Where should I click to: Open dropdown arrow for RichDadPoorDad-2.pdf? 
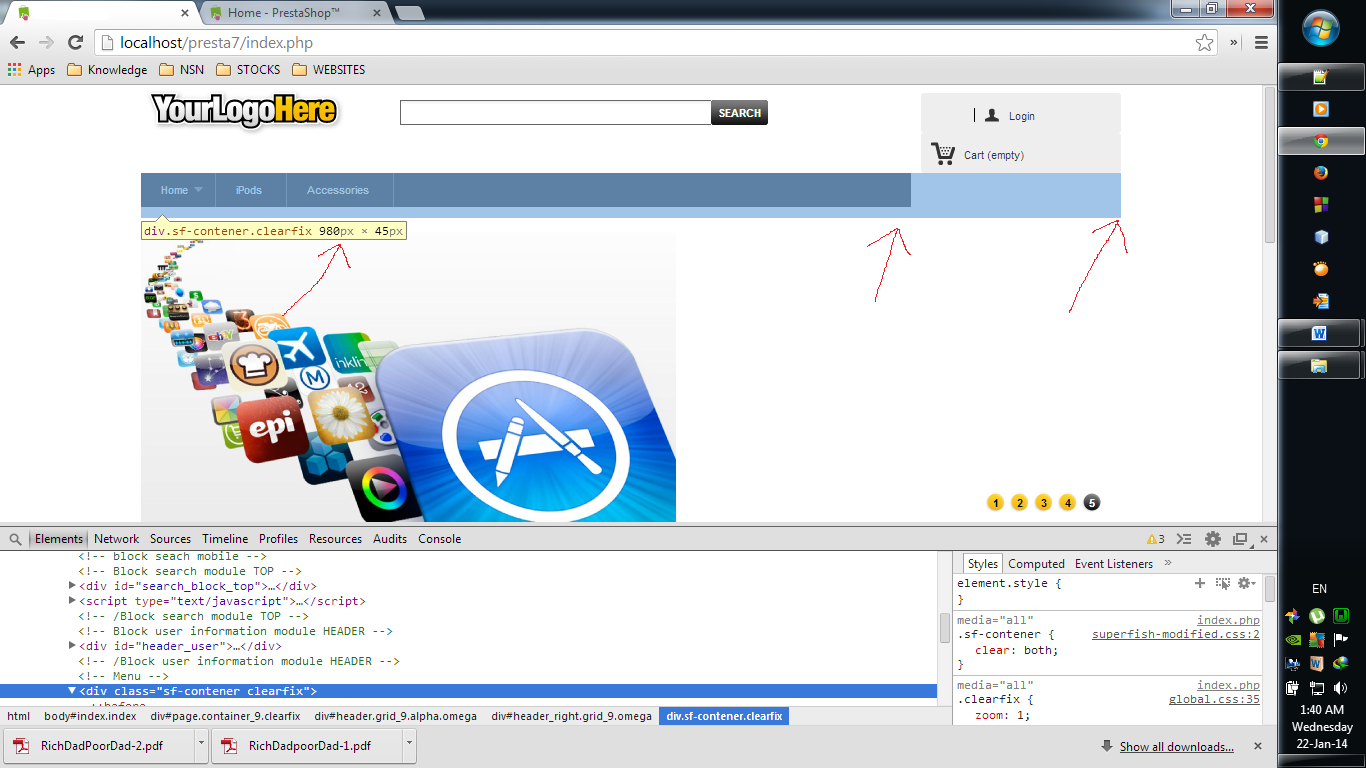202,746
